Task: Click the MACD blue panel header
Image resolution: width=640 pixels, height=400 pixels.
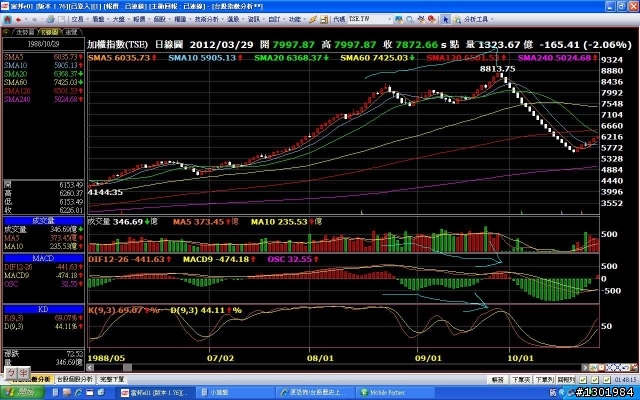Action: [43, 258]
